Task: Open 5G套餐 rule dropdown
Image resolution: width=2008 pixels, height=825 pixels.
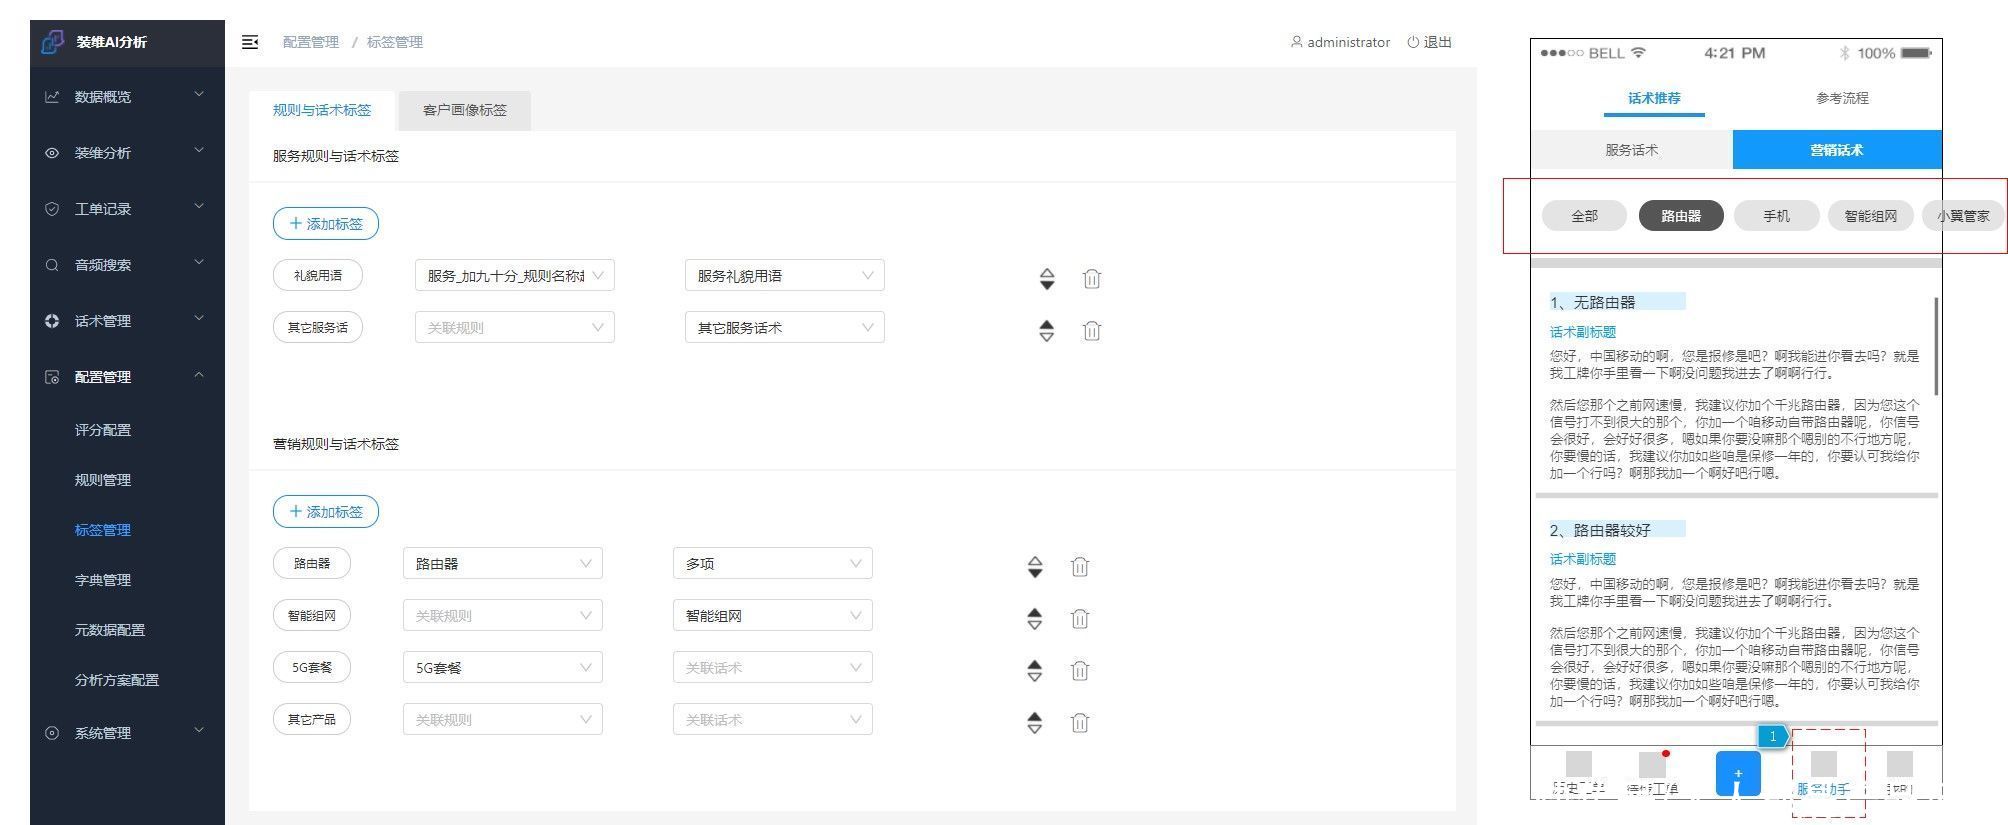Action: click(503, 668)
